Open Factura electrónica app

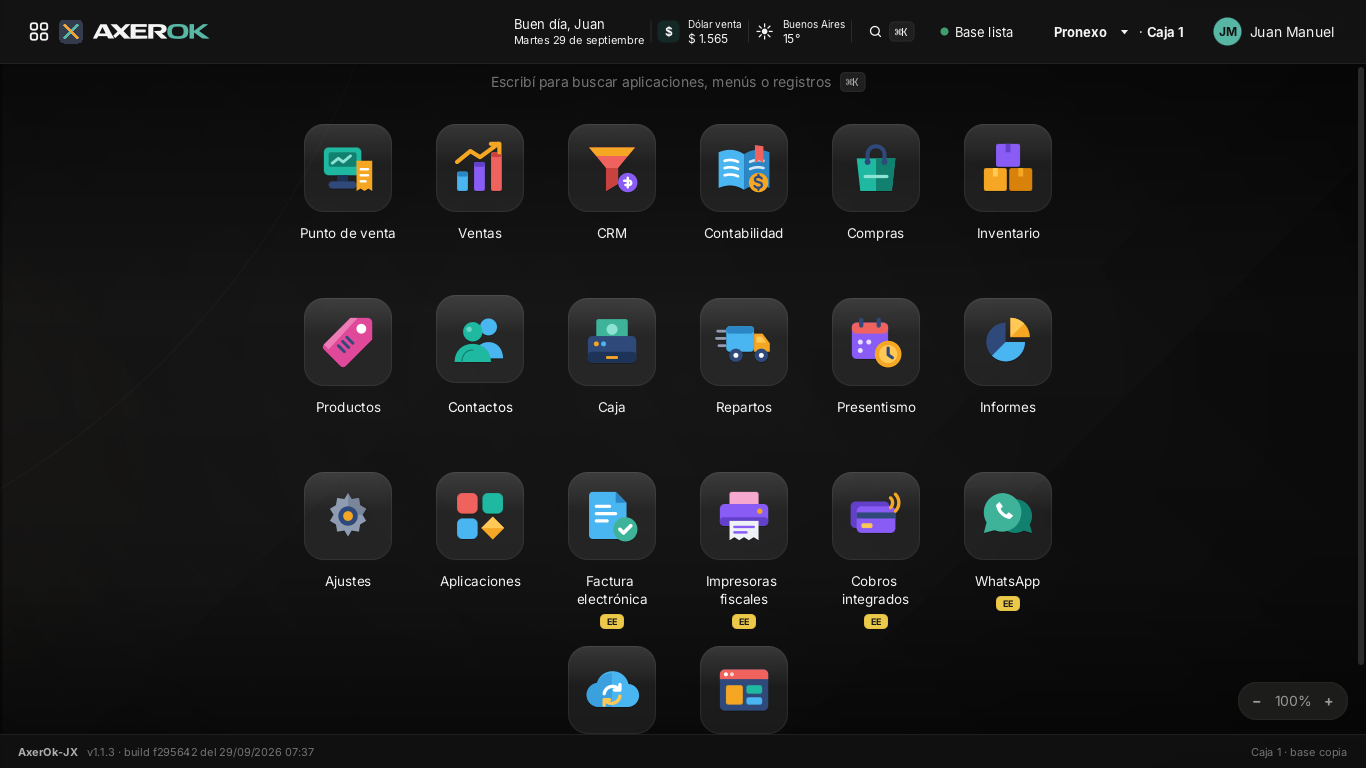click(x=612, y=516)
